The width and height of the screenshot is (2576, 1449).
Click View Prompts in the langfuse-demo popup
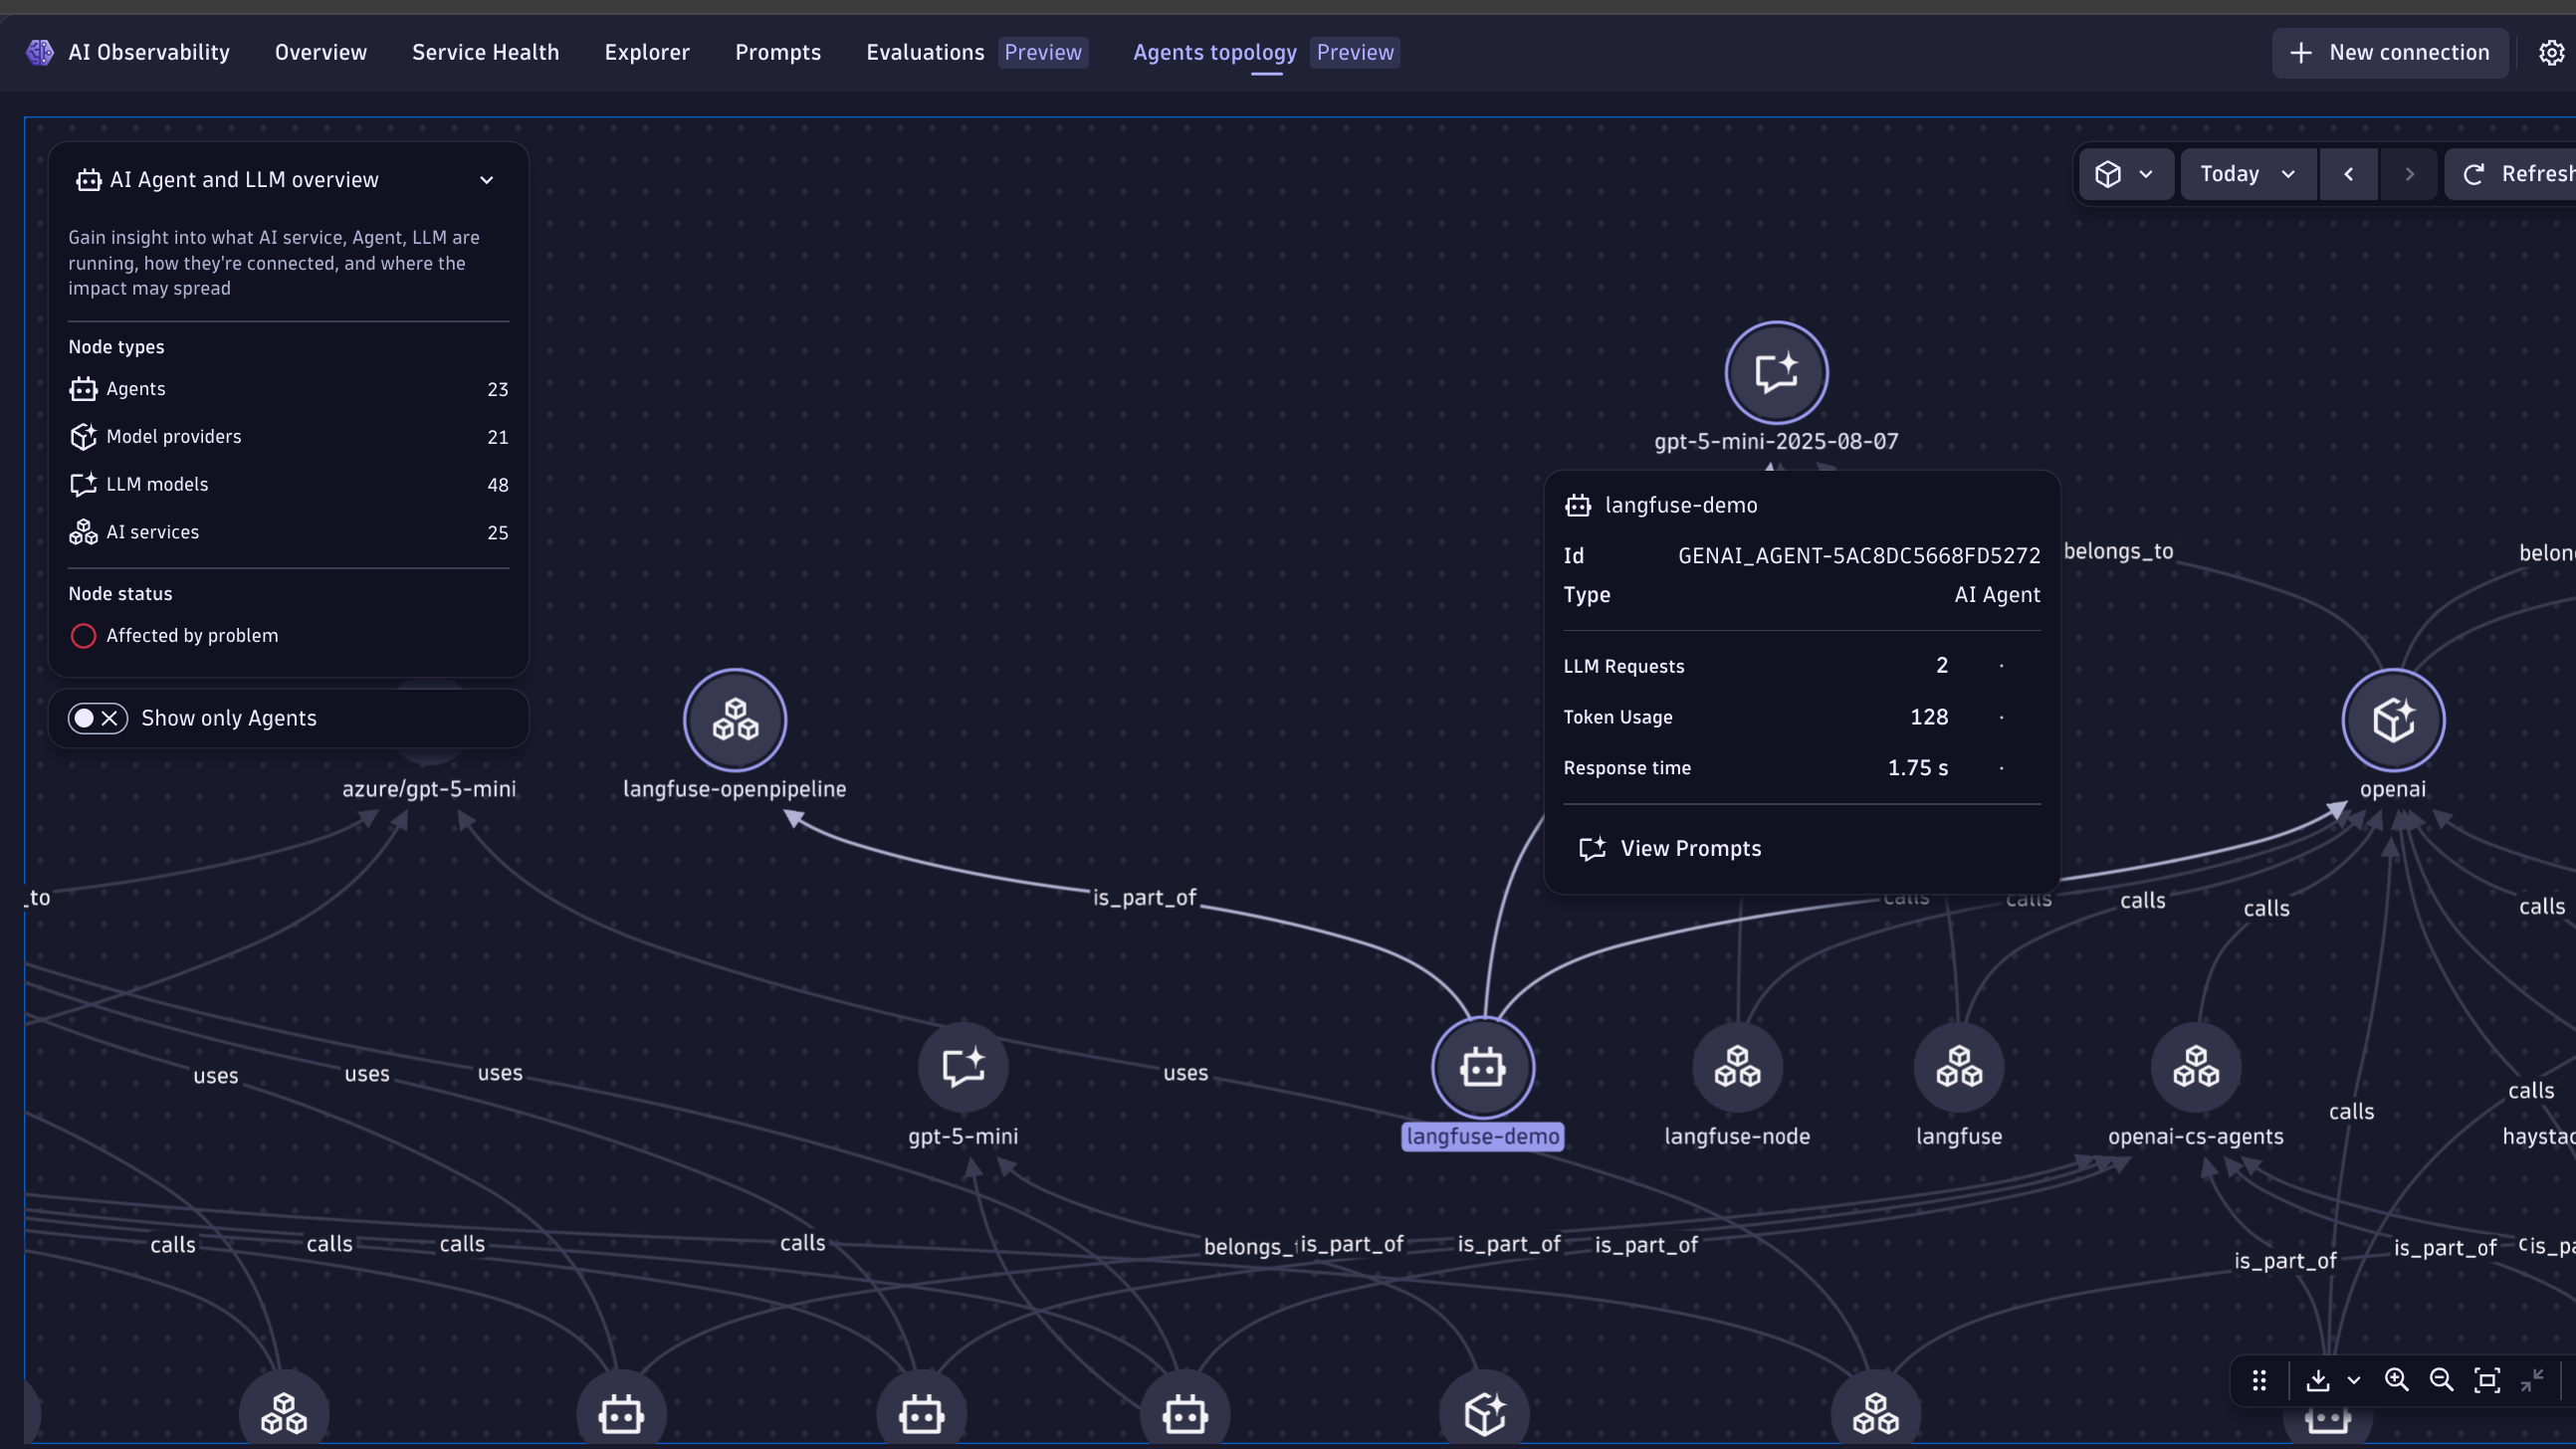1670,849
